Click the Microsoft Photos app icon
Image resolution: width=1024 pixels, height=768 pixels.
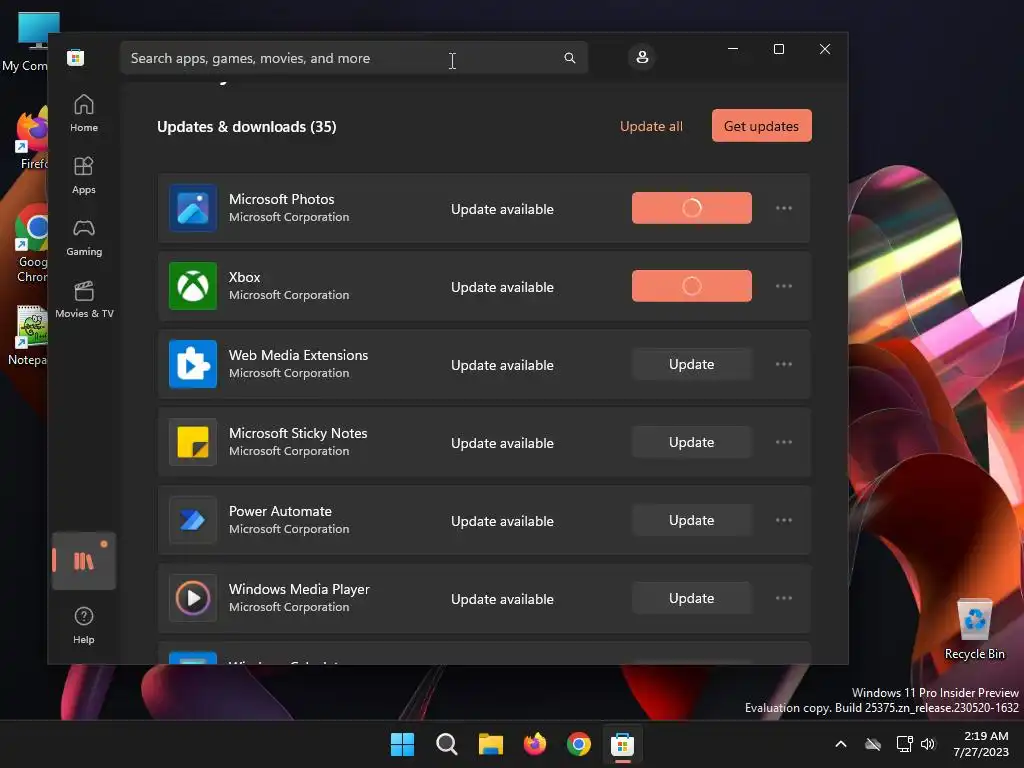[193, 208]
